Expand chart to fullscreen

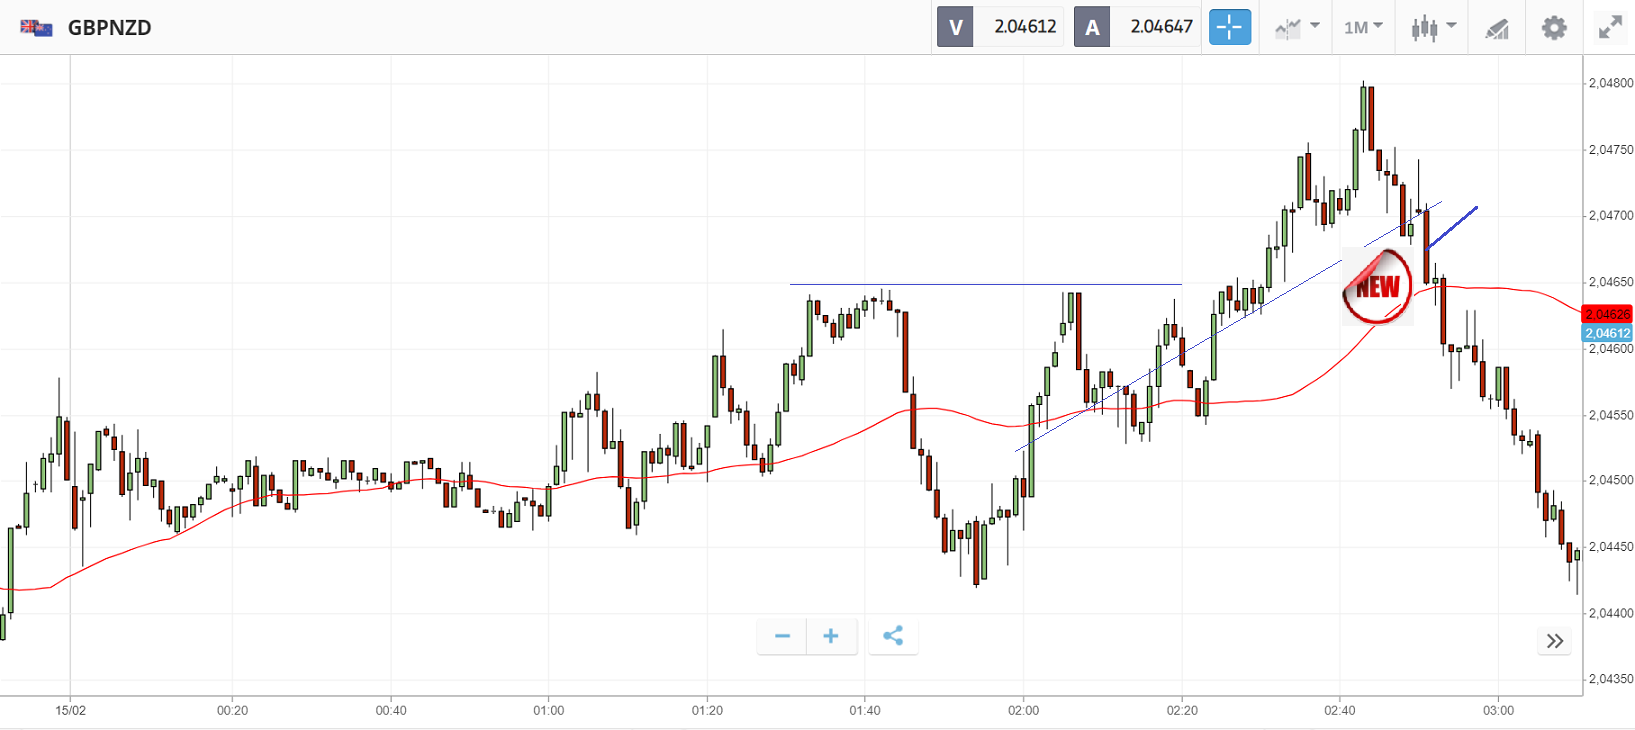coord(1609,27)
